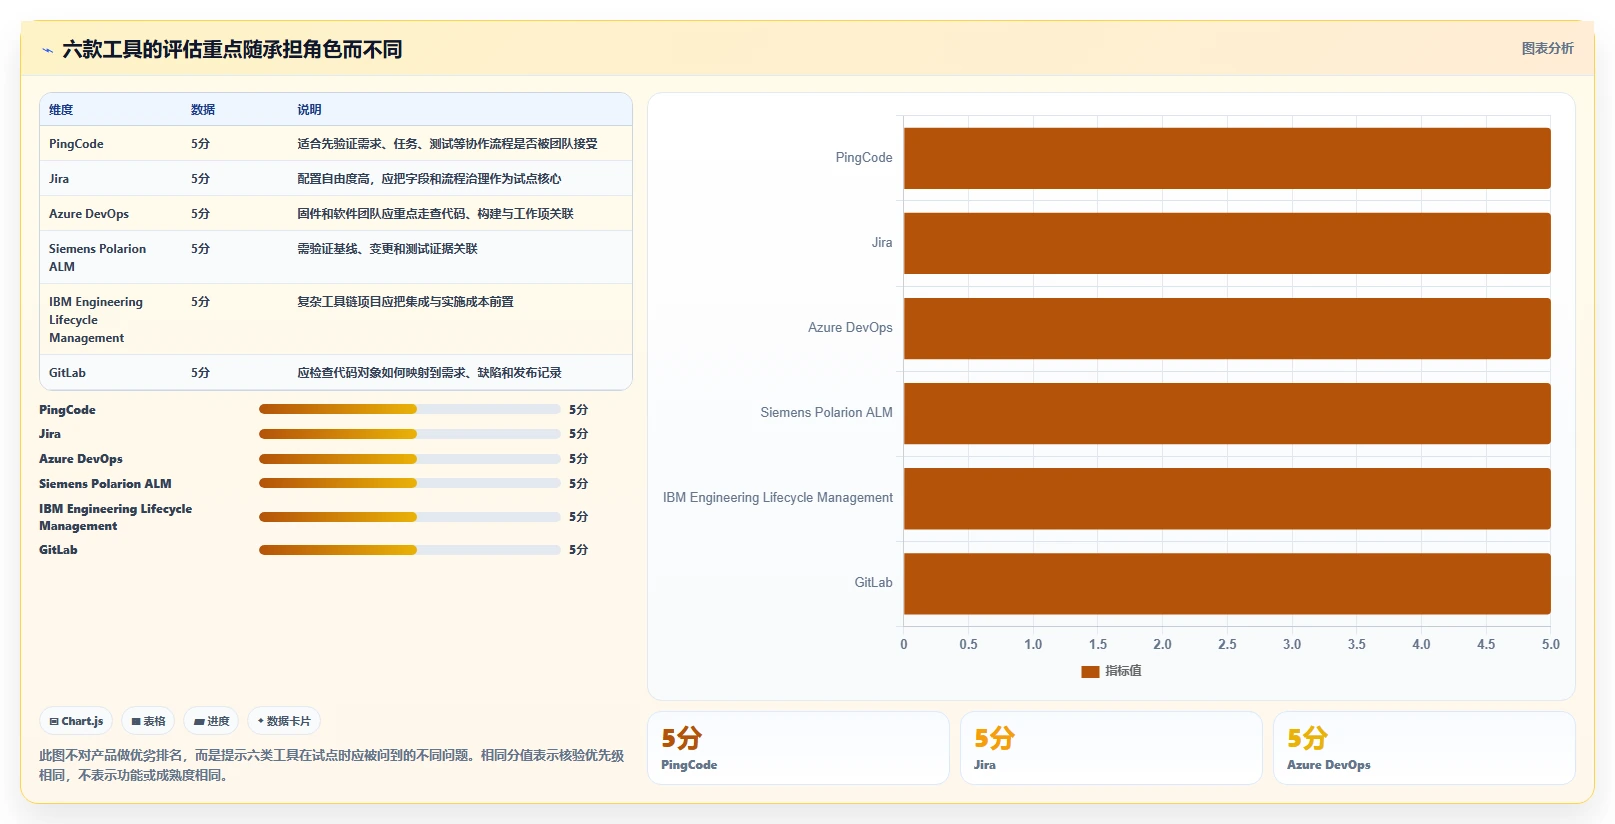Click the small icon before the page title
The width and height of the screenshot is (1615, 824).
point(47,50)
